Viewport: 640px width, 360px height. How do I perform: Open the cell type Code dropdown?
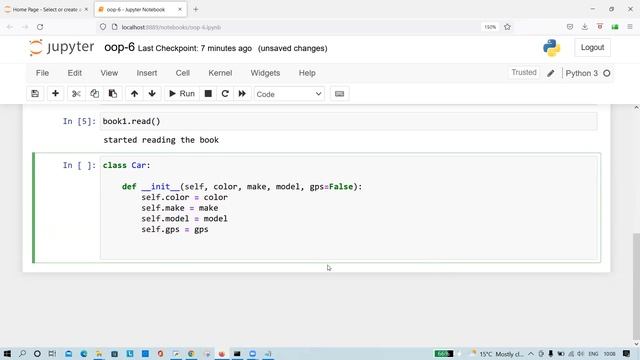click(289, 94)
